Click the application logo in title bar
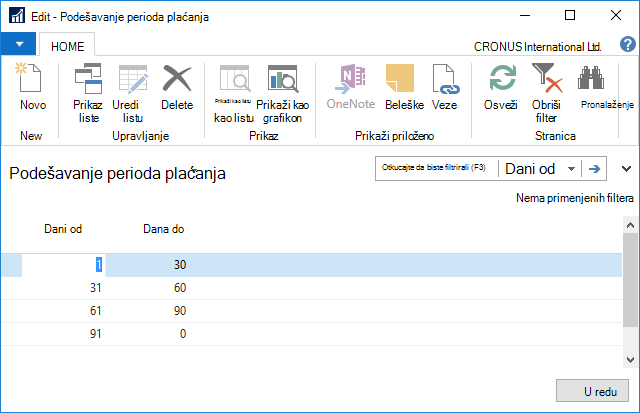Image resolution: width=640 pixels, height=413 pixels. [17, 16]
